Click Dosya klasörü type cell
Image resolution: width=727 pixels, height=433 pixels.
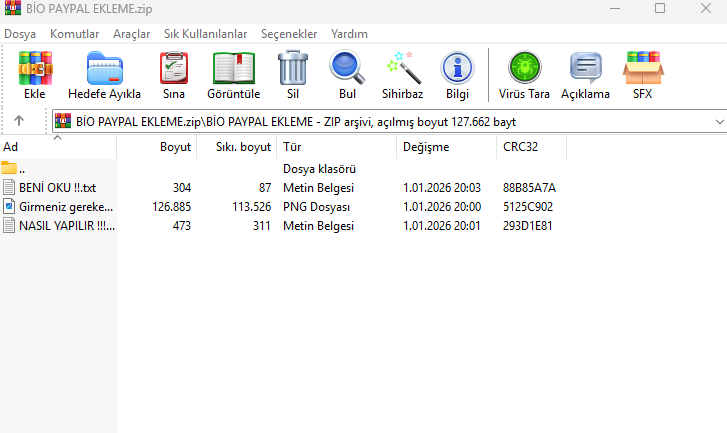pos(319,169)
